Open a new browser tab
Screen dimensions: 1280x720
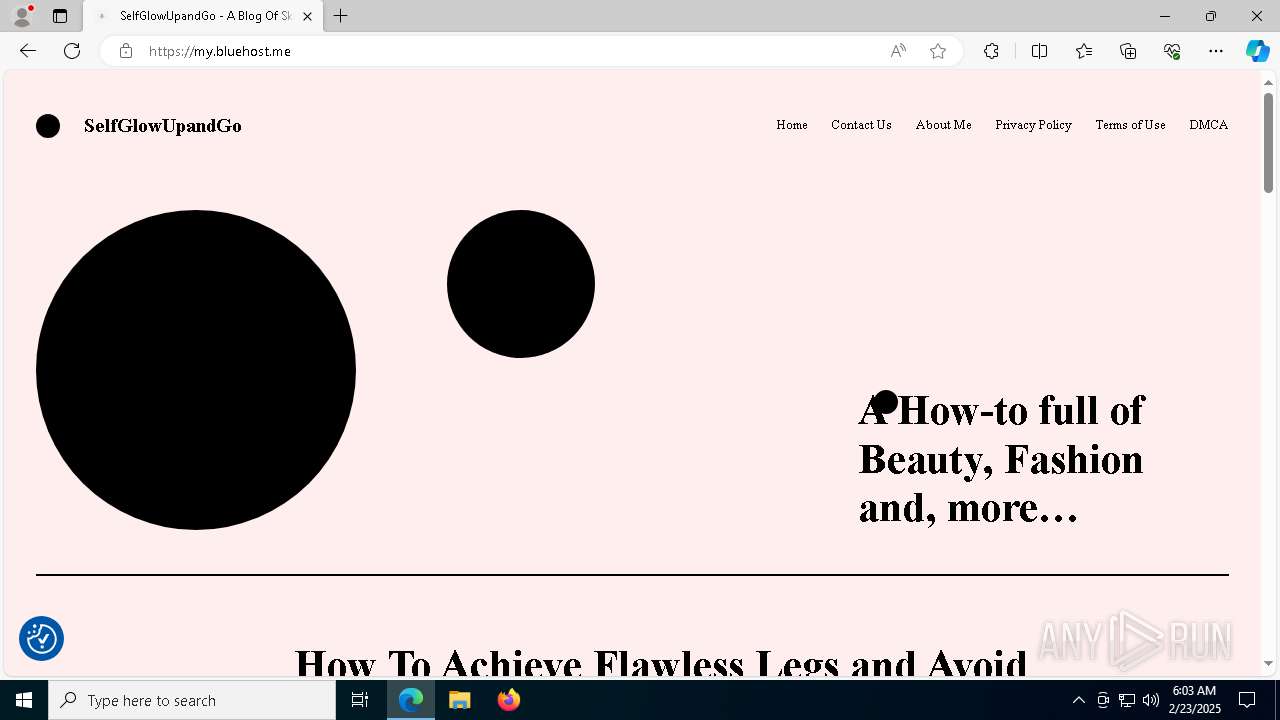(341, 16)
